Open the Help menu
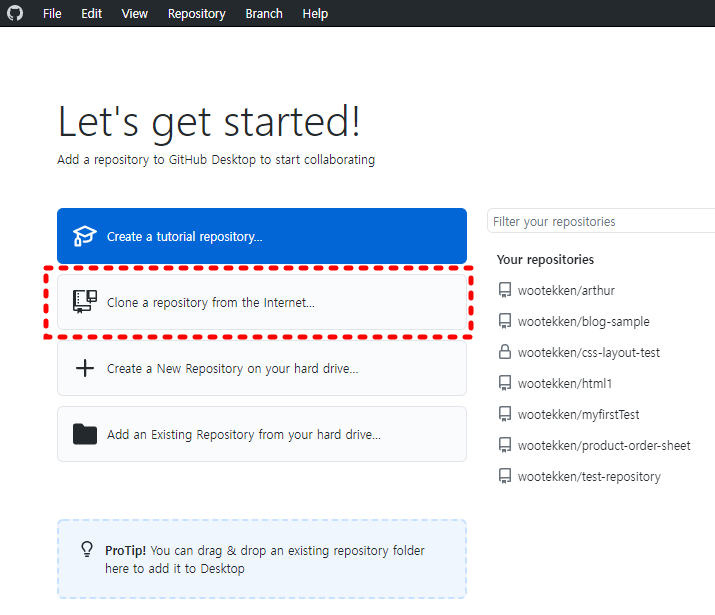Image resolution: width=715 pixels, height=615 pixels. click(315, 14)
